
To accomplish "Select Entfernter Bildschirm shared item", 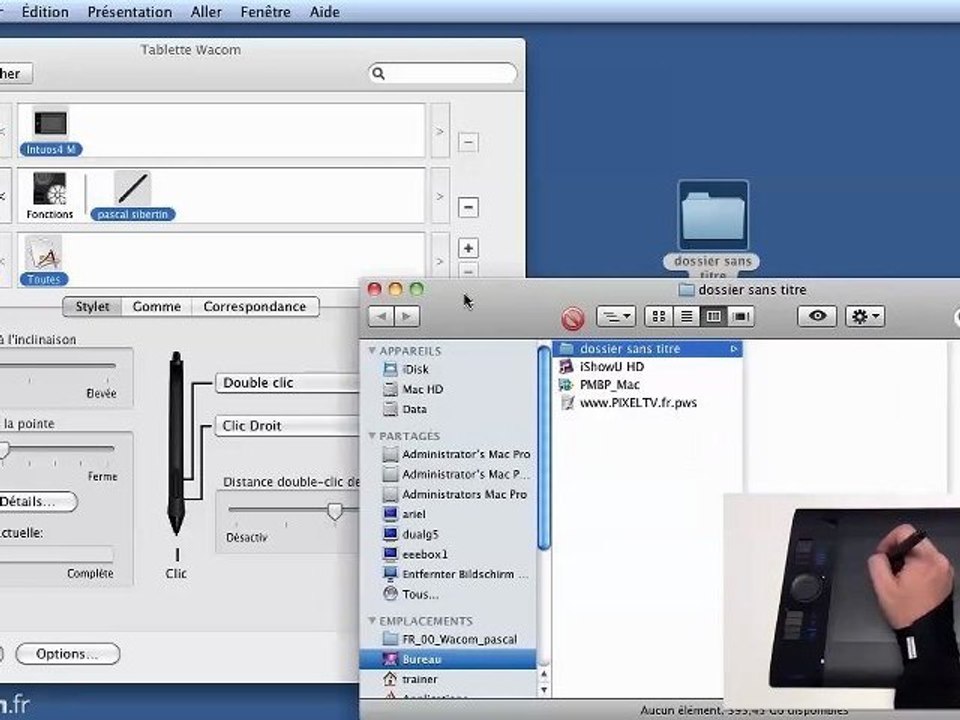I will (456, 574).
